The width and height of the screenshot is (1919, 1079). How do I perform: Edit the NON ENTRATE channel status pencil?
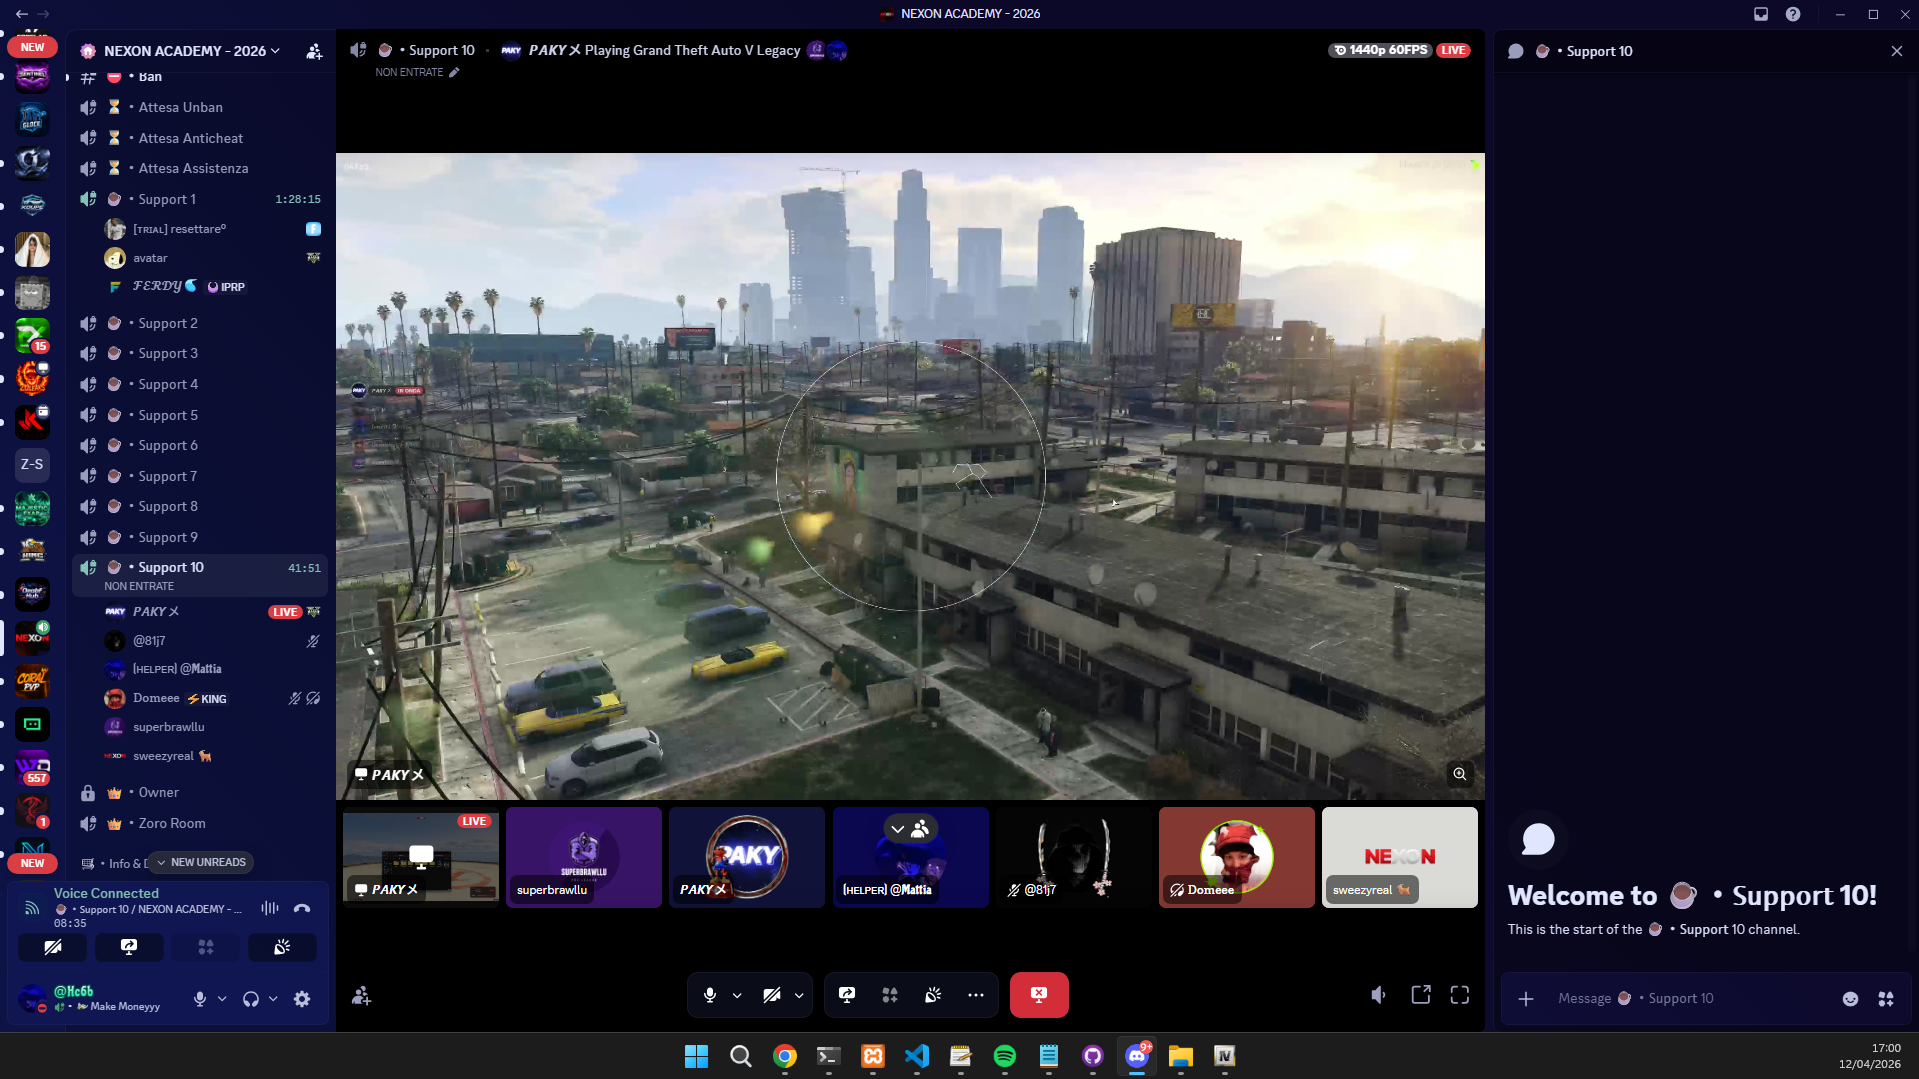[x=454, y=72]
